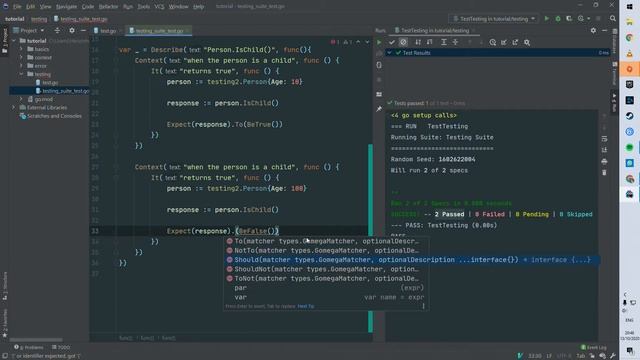Sort test results alphabetically

pos(418,42)
